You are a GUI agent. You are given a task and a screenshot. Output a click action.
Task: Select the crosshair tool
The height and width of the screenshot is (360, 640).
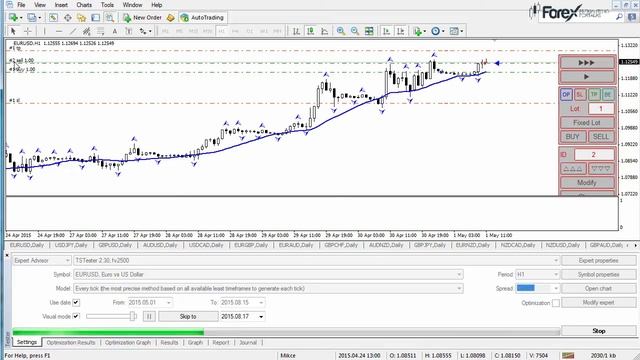coord(27,31)
